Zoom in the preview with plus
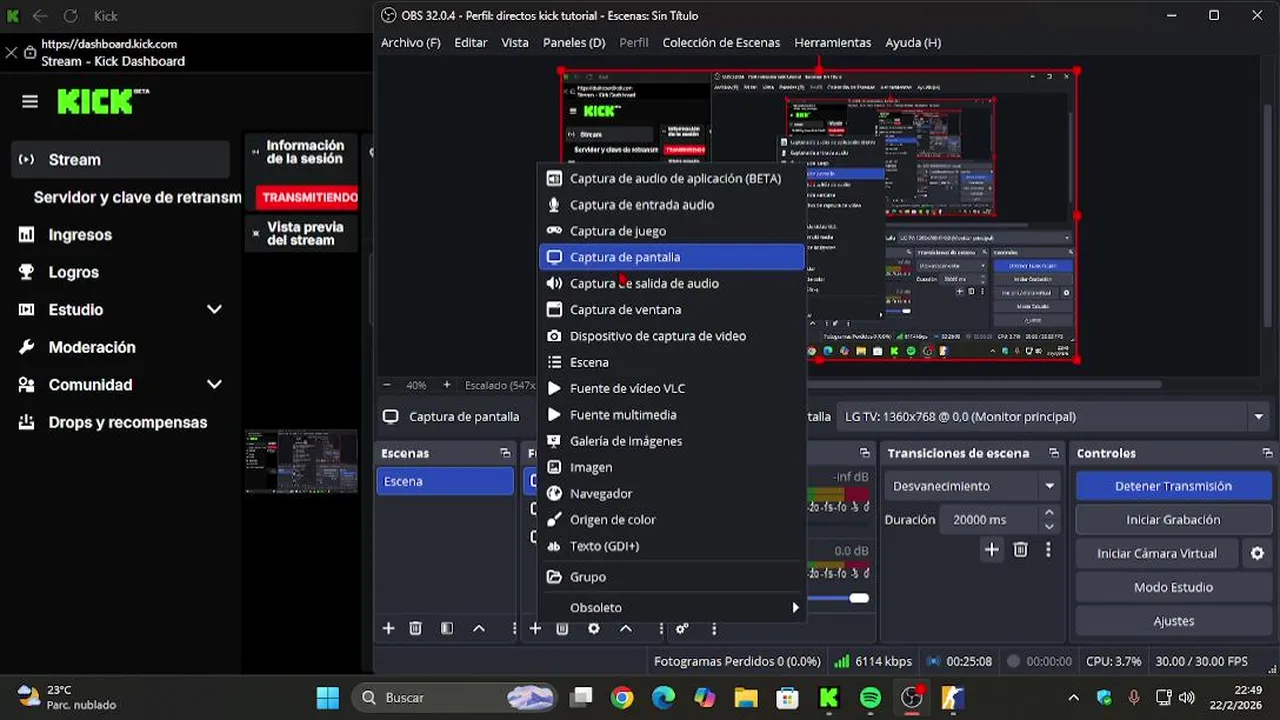 446,385
